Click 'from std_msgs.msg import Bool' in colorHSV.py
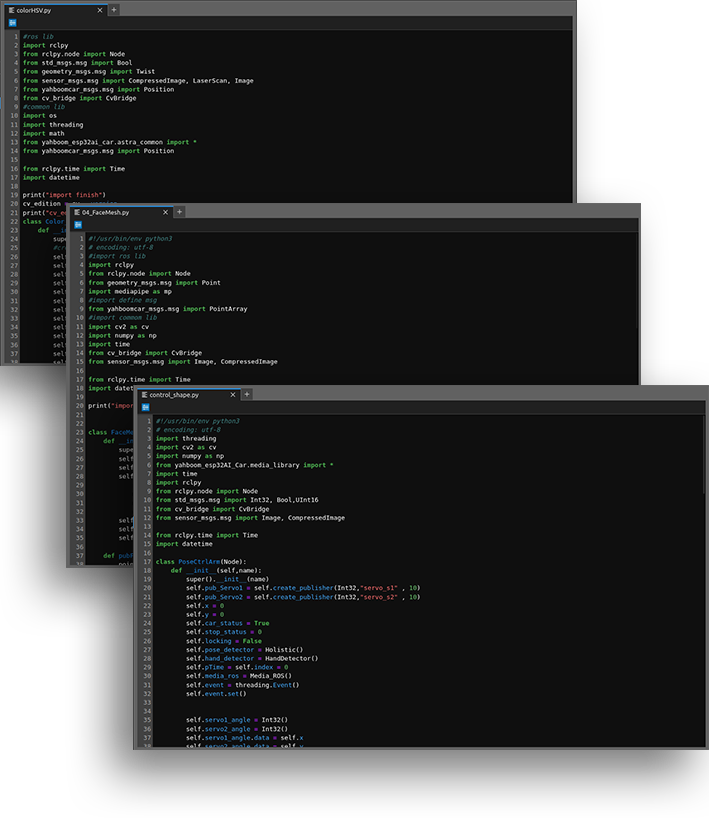 click(x=77, y=63)
